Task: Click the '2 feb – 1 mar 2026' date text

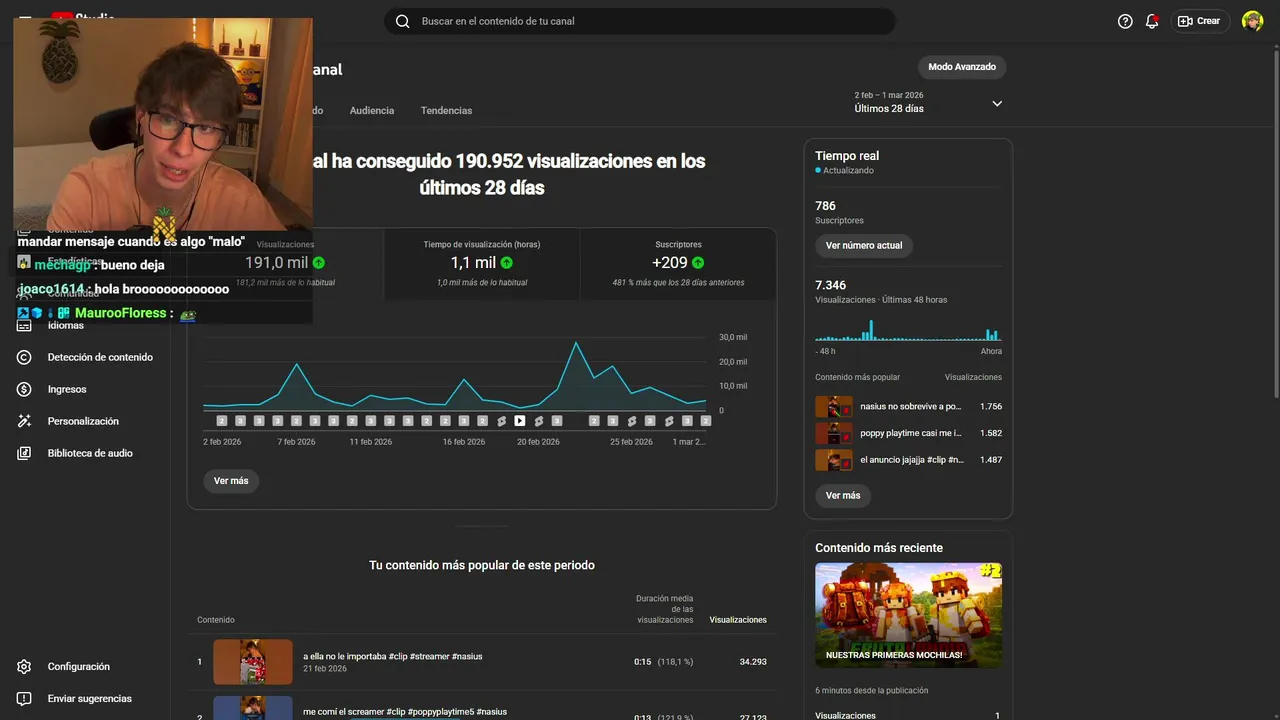Action: coord(889,95)
